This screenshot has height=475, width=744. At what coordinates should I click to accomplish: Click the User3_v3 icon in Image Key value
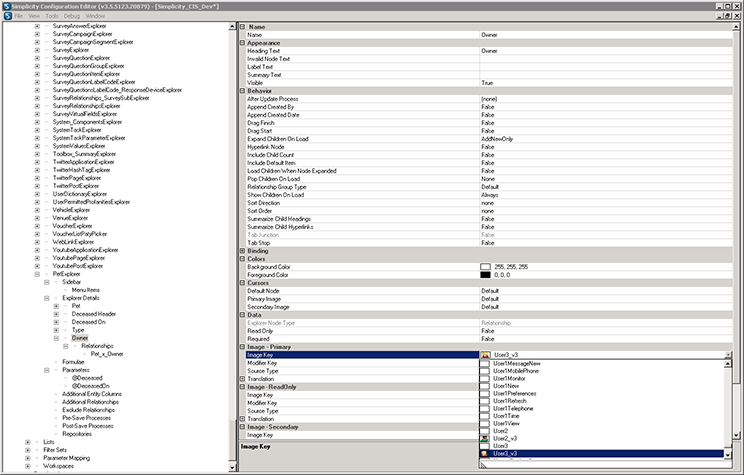485,355
